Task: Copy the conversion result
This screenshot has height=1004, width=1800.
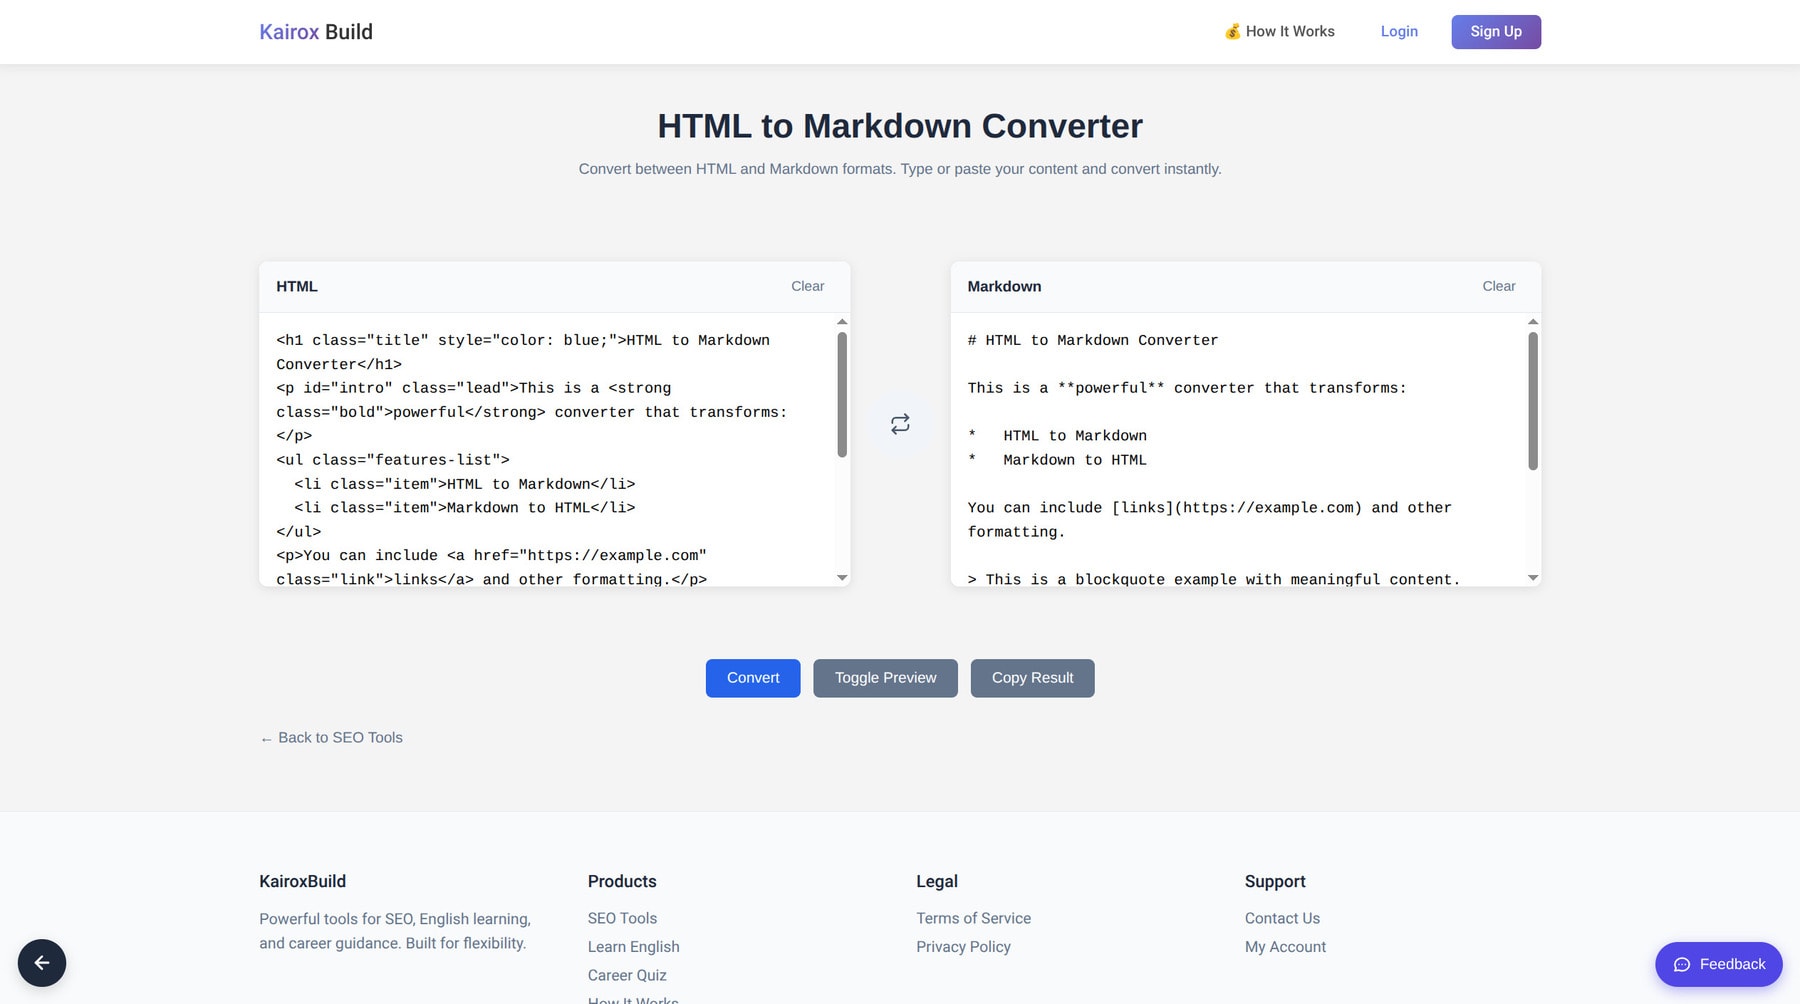Action: [x=1032, y=677]
